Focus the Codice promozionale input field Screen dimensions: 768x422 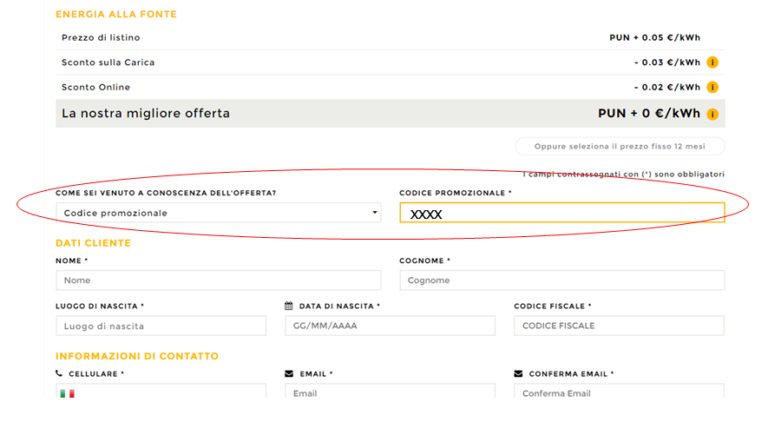click(x=562, y=213)
